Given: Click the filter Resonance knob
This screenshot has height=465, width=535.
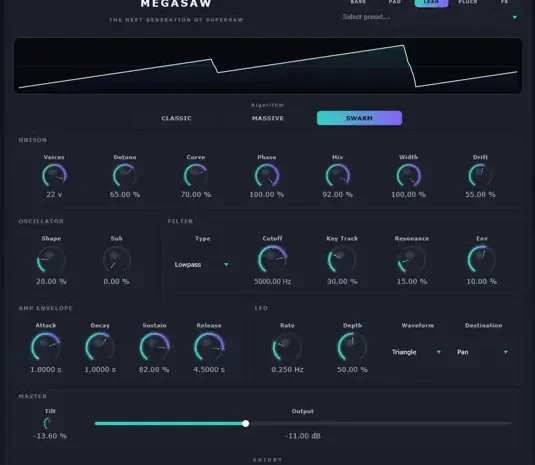Looking at the screenshot, I should (x=411, y=260).
